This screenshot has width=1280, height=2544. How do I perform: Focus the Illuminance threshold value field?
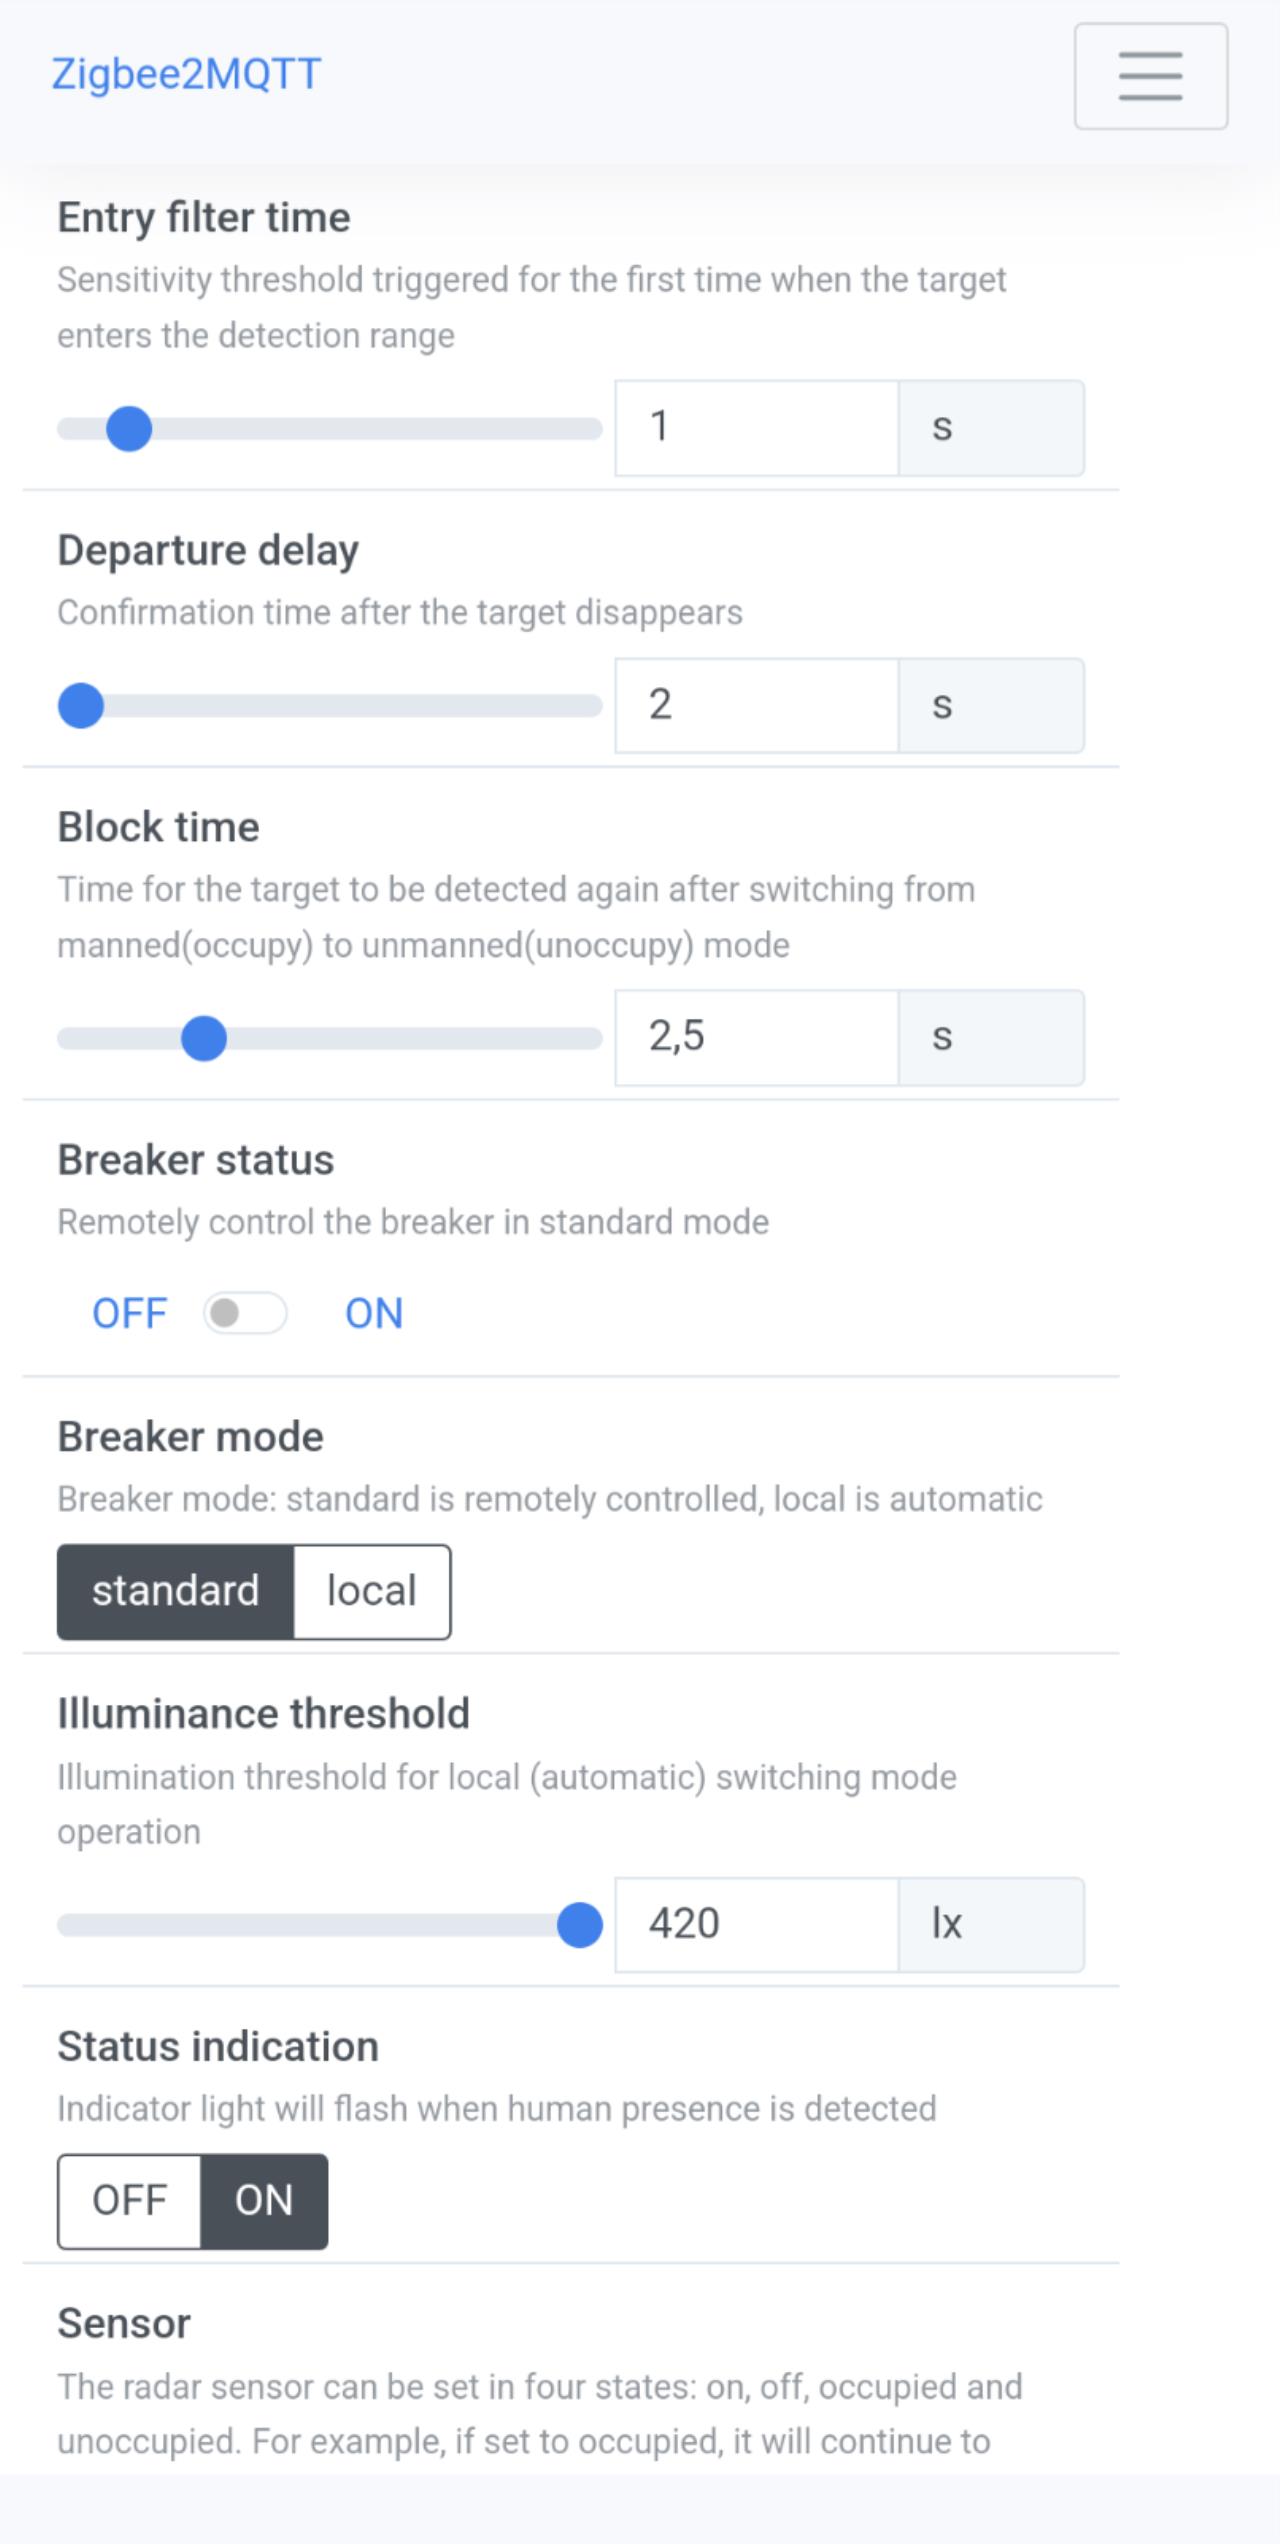(756, 1924)
